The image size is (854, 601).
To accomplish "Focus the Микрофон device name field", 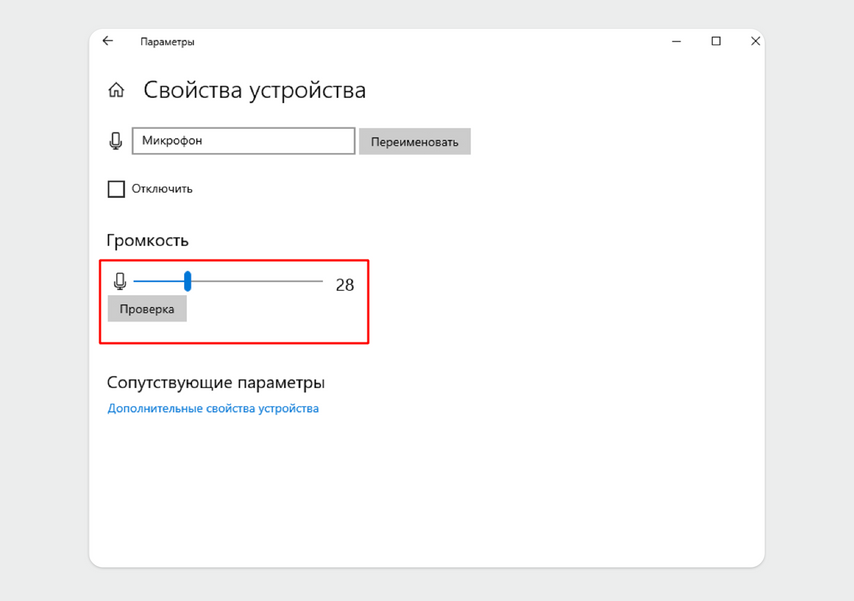I will click(243, 141).
